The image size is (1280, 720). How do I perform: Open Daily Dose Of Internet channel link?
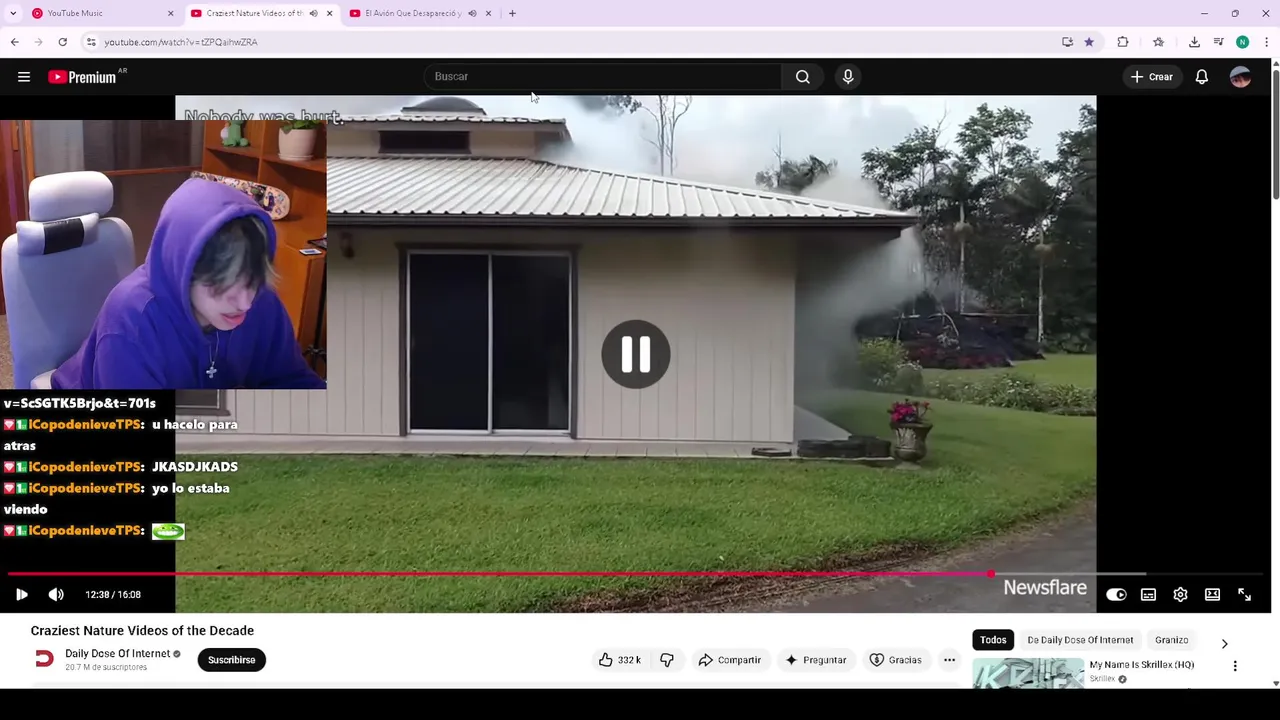tap(117, 654)
